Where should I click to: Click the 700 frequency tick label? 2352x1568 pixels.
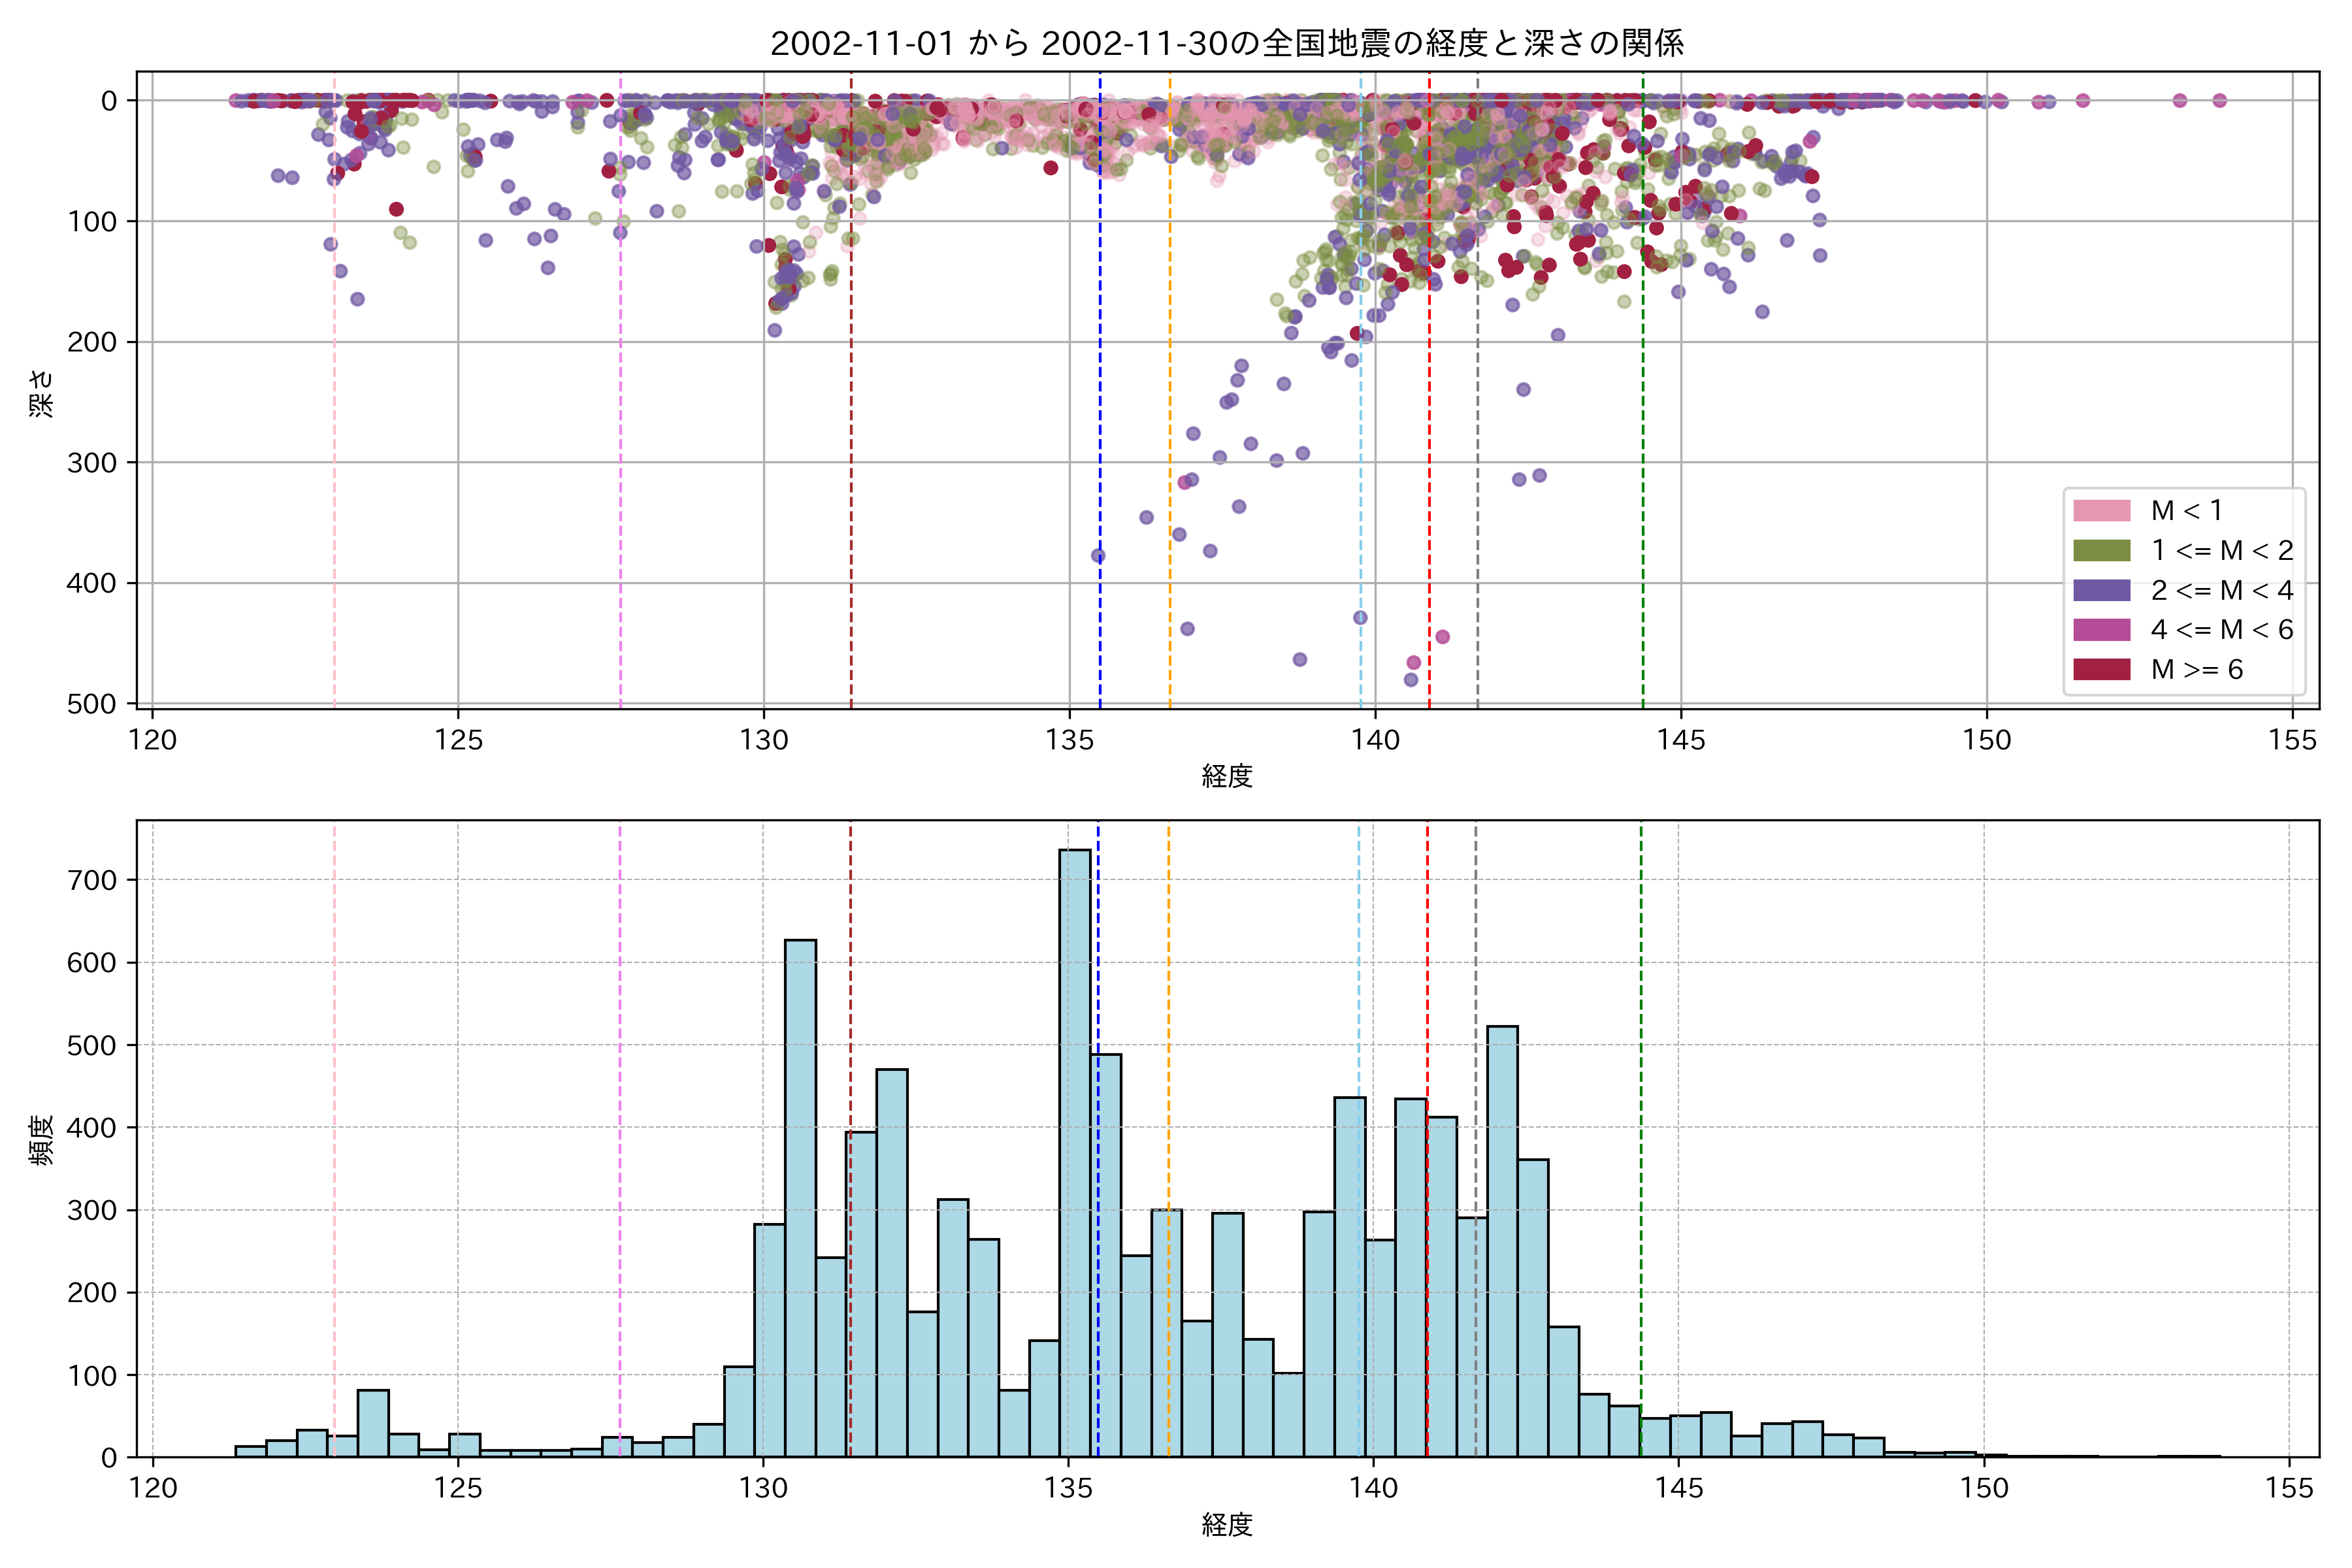coord(92,880)
